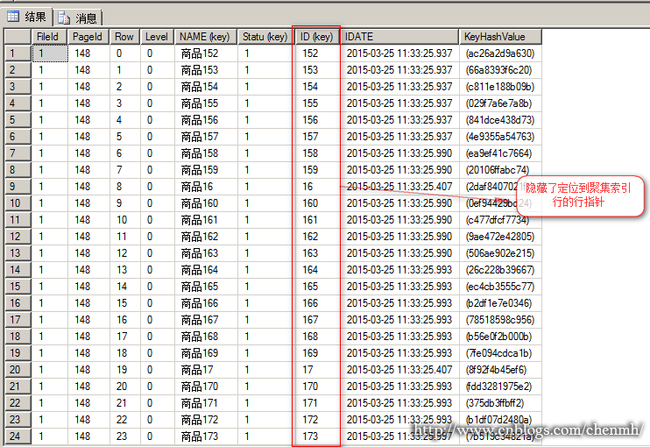Select row header number 5
The image size is (650, 447).
point(18,120)
